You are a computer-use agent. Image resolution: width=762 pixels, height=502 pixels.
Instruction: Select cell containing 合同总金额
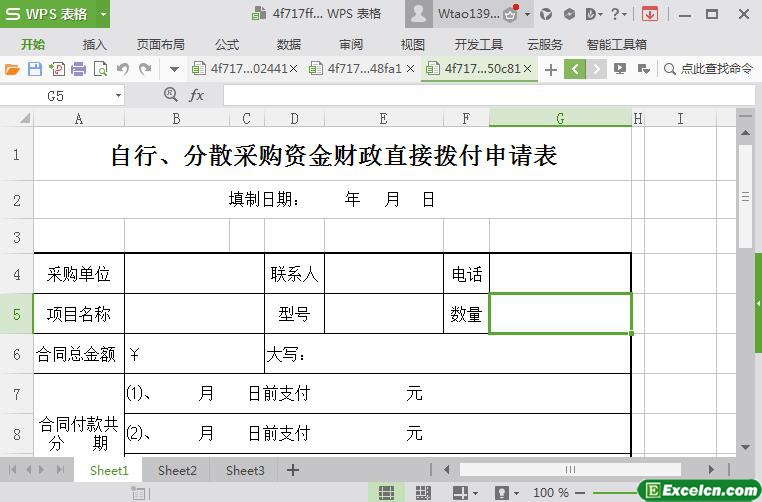point(79,354)
